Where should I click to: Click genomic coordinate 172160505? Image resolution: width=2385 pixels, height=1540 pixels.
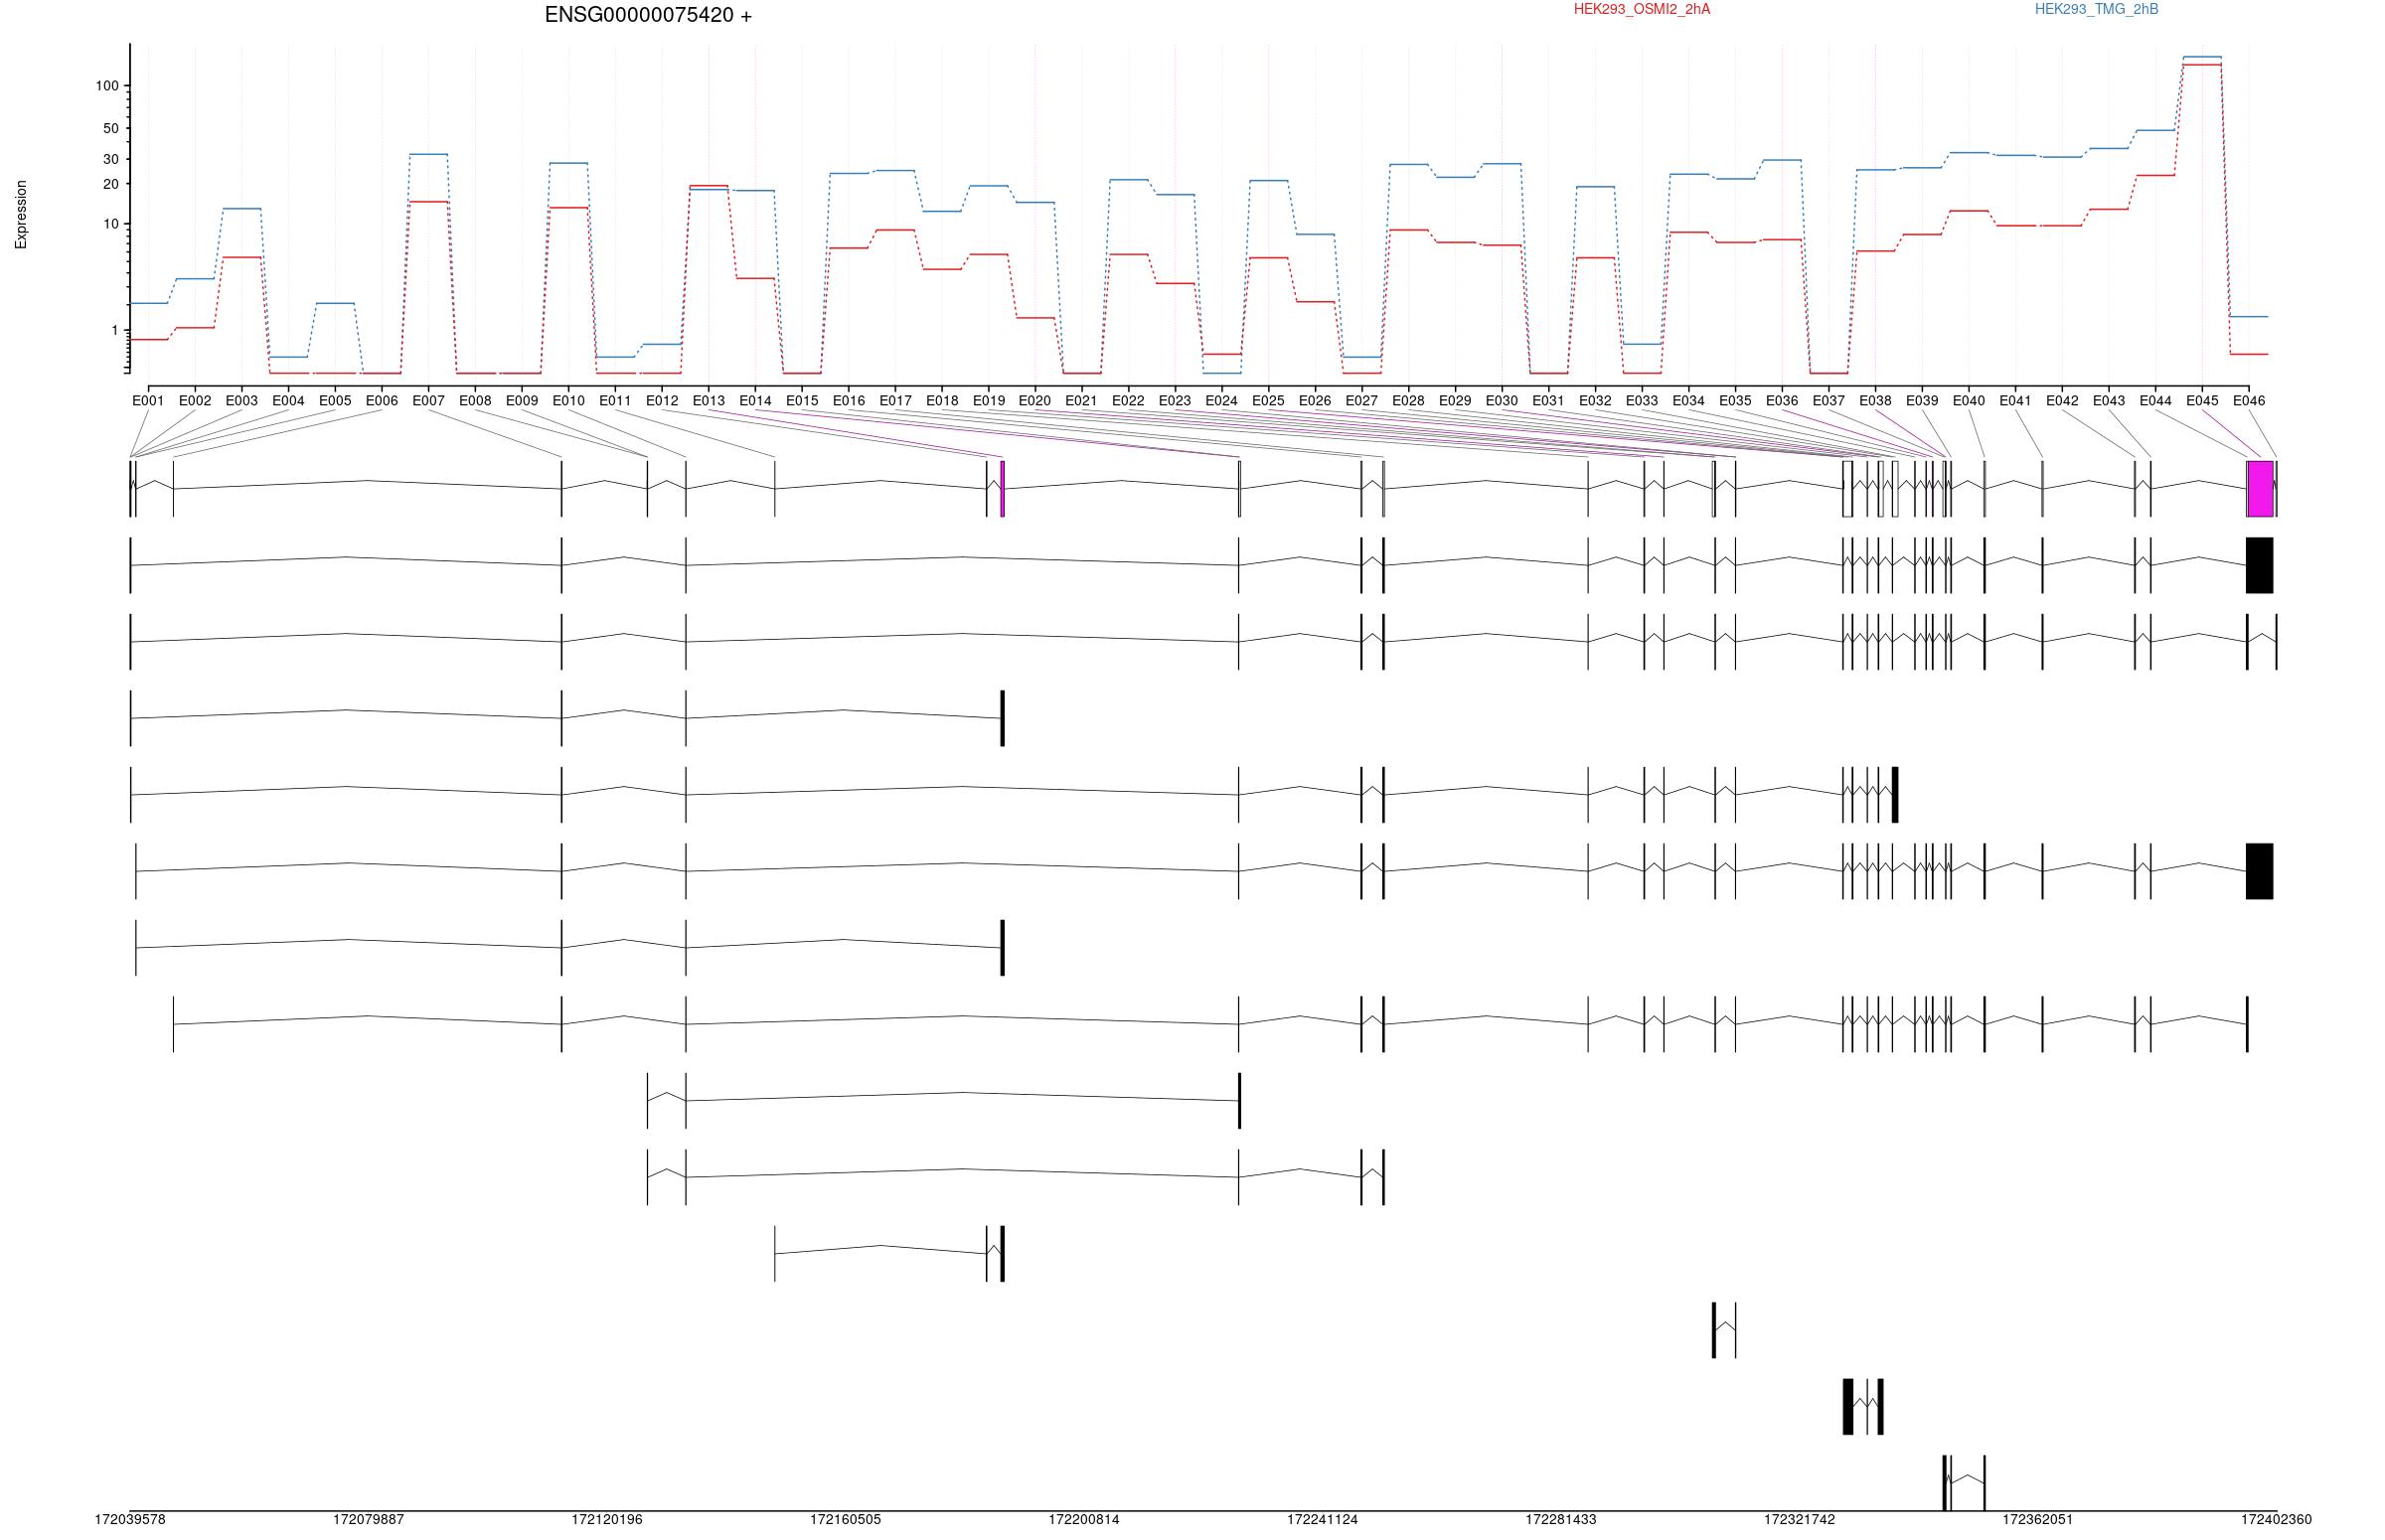[x=846, y=1519]
